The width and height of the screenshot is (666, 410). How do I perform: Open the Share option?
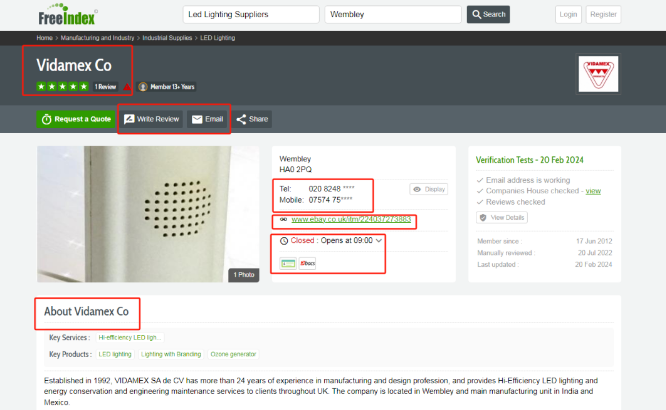(252, 119)
